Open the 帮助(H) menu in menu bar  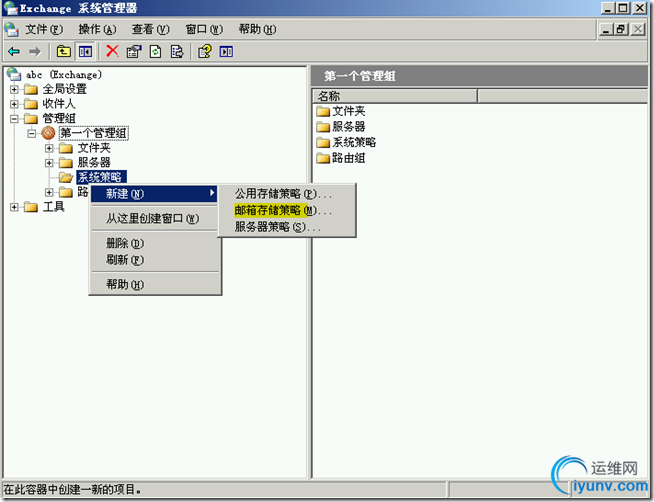[x=257, y=29]
